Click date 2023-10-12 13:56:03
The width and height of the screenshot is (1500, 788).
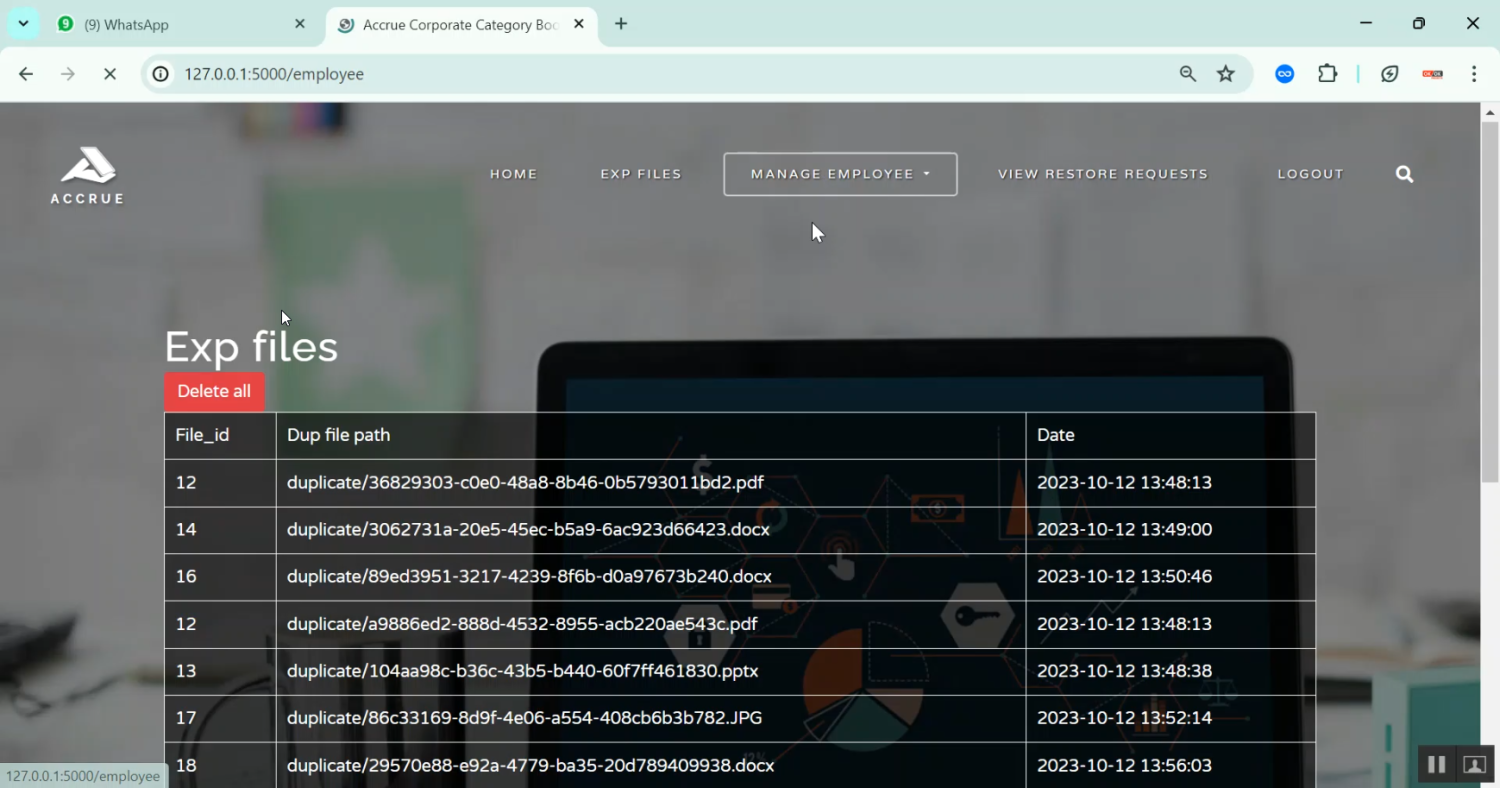[1124, 765]
